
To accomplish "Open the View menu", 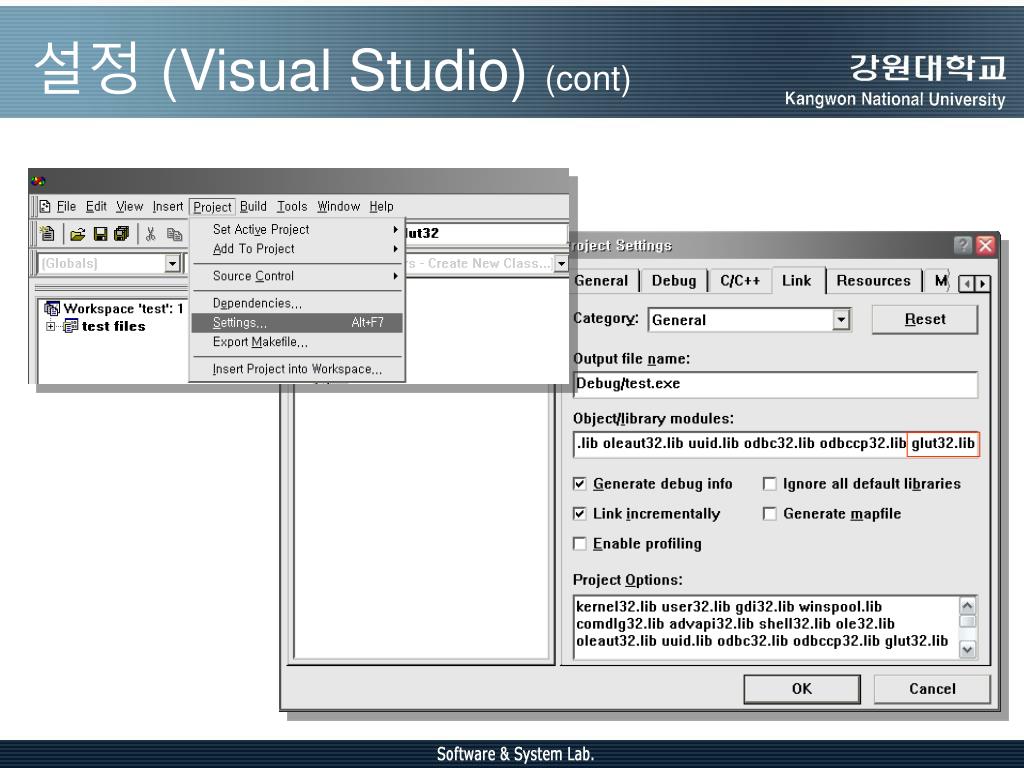I will (x=129, y=207).
